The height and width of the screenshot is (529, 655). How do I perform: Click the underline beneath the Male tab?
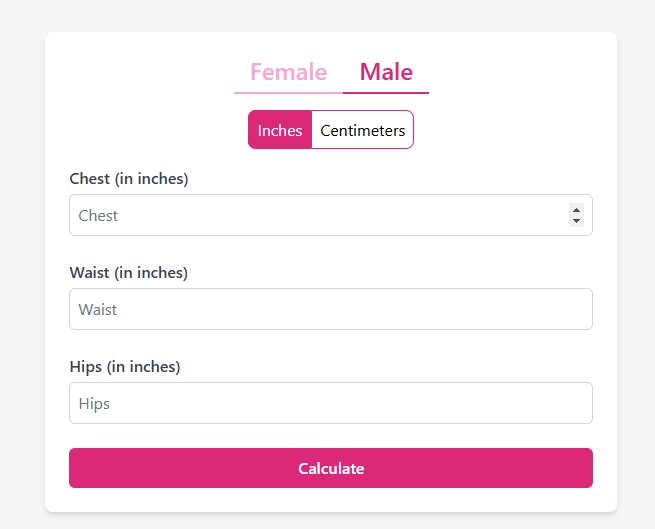pyautogui.click(x=386, y=92)
